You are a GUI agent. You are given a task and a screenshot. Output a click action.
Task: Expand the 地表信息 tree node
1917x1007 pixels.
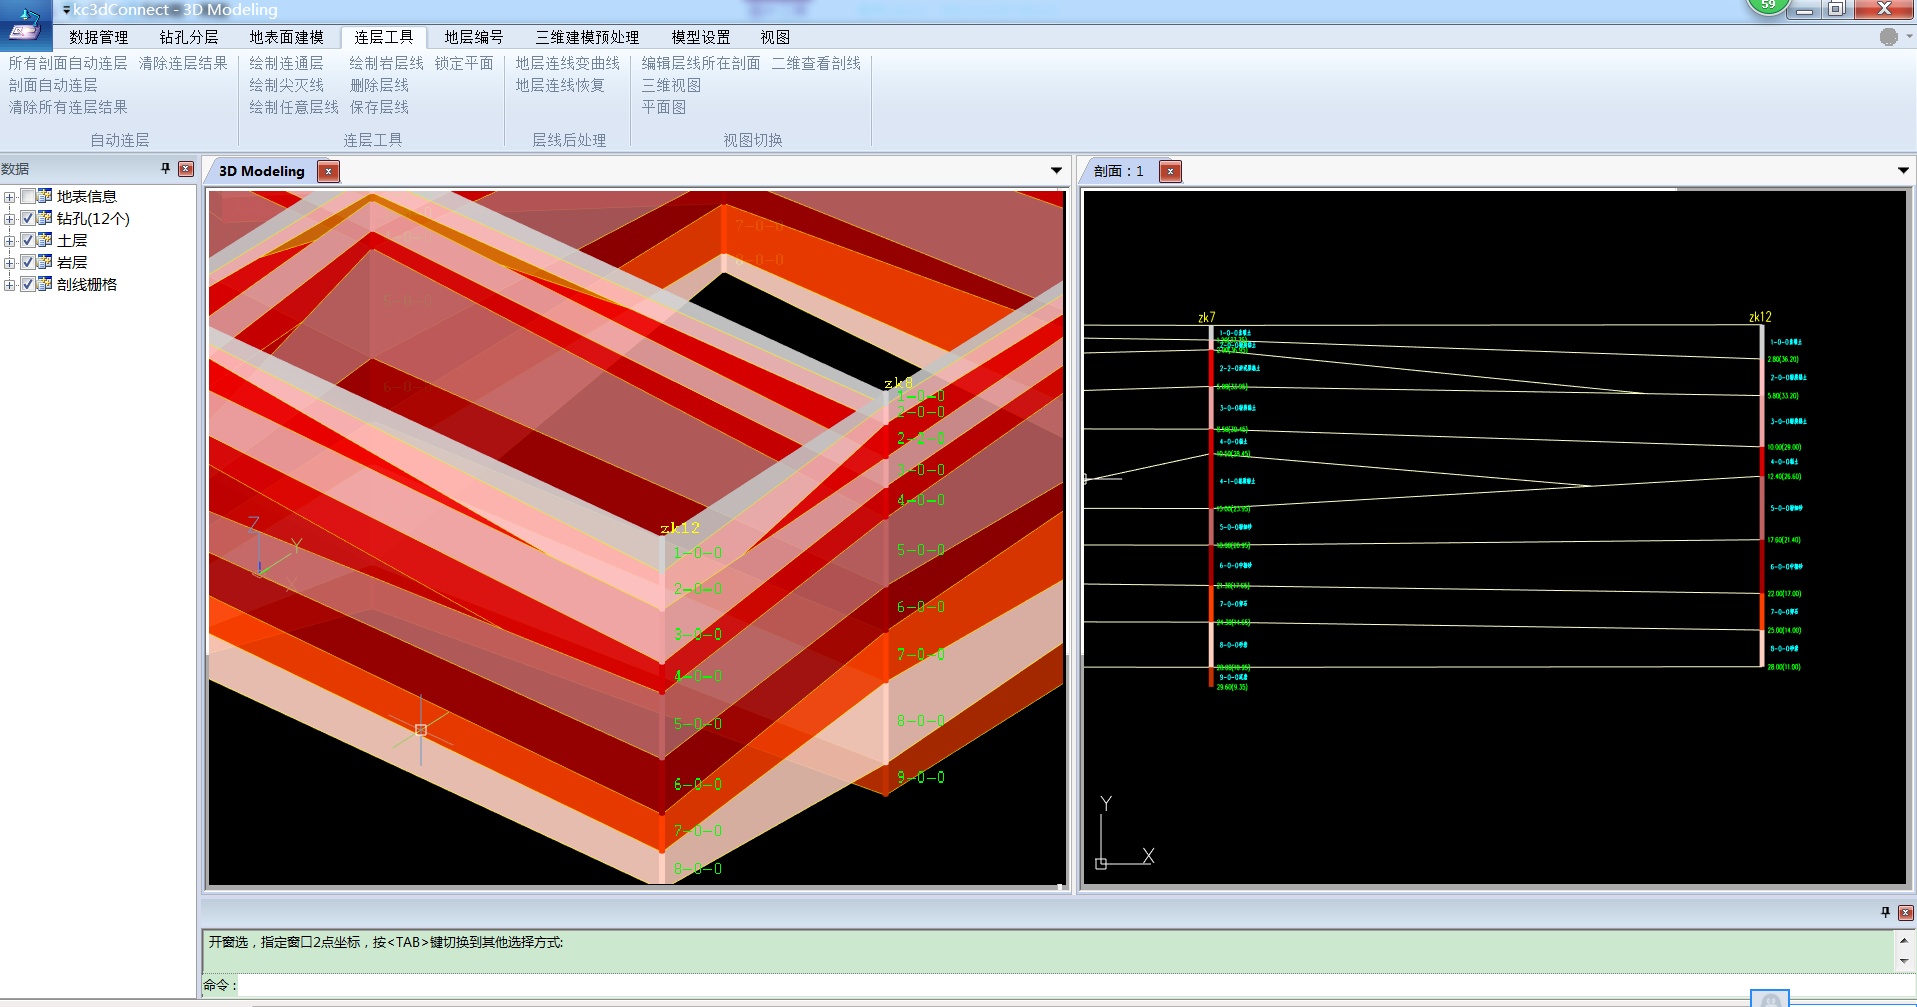(9, 197)
